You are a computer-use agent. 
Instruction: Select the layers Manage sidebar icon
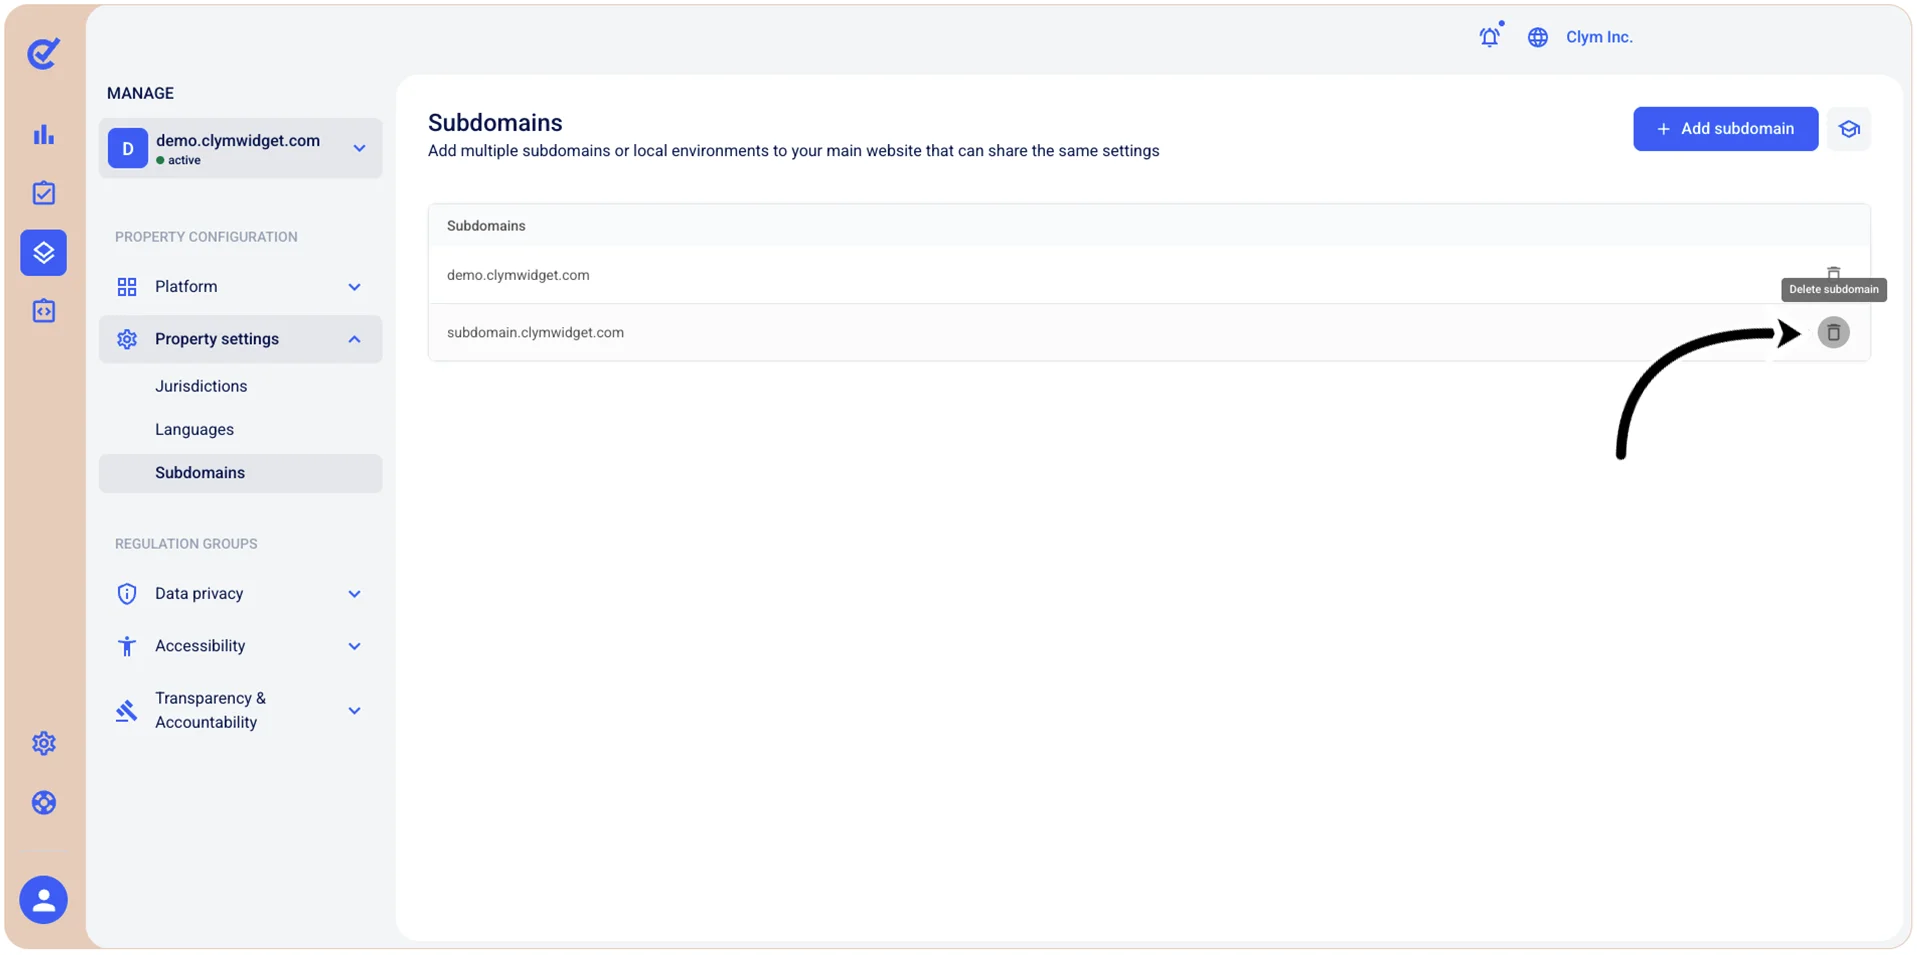point(43,252)
